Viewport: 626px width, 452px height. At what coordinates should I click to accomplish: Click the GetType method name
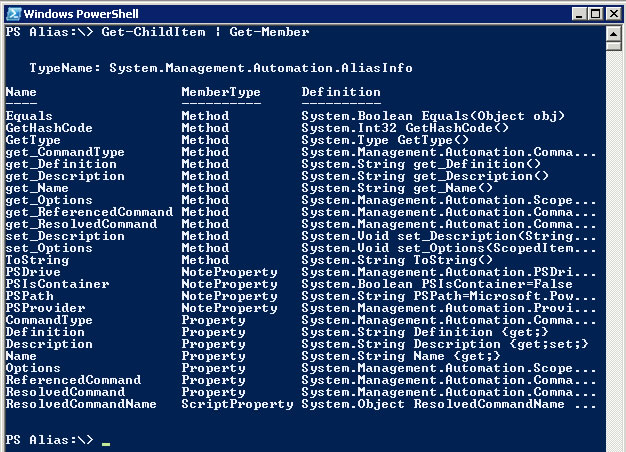pyautogui.click(x=33, y=140)
